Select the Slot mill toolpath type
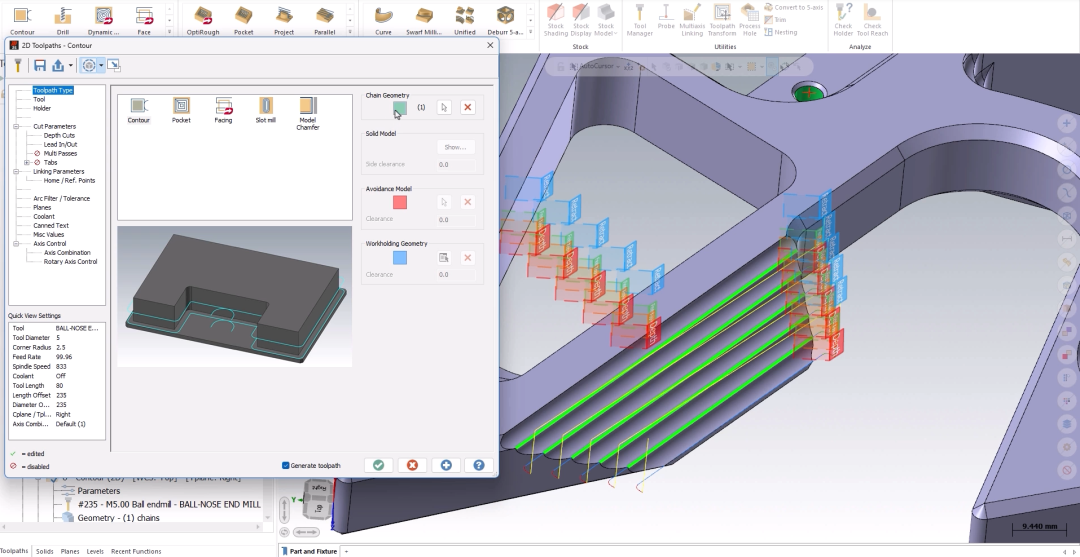 pyautogui.click(x=265, y=110)
